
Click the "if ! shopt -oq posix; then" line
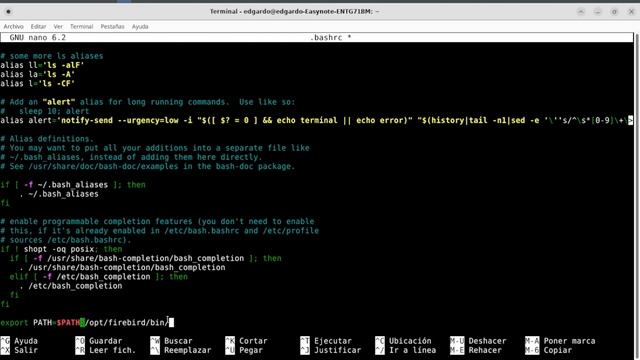[x=61, y=249]
